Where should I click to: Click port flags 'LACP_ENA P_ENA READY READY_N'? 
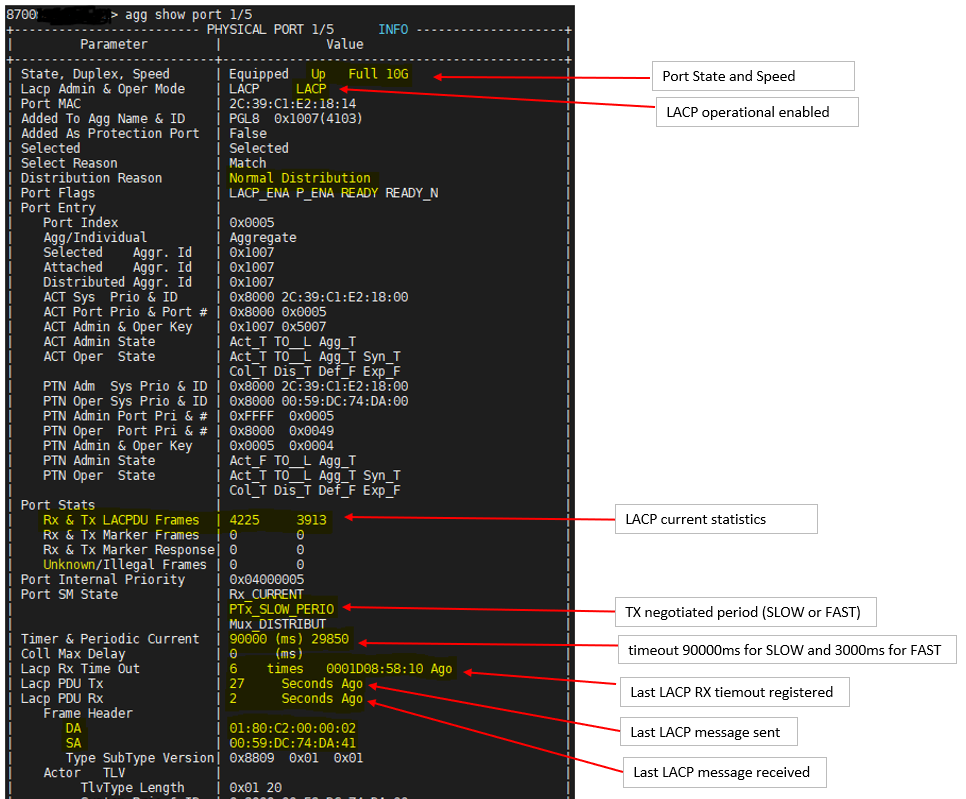pos(334,193)
